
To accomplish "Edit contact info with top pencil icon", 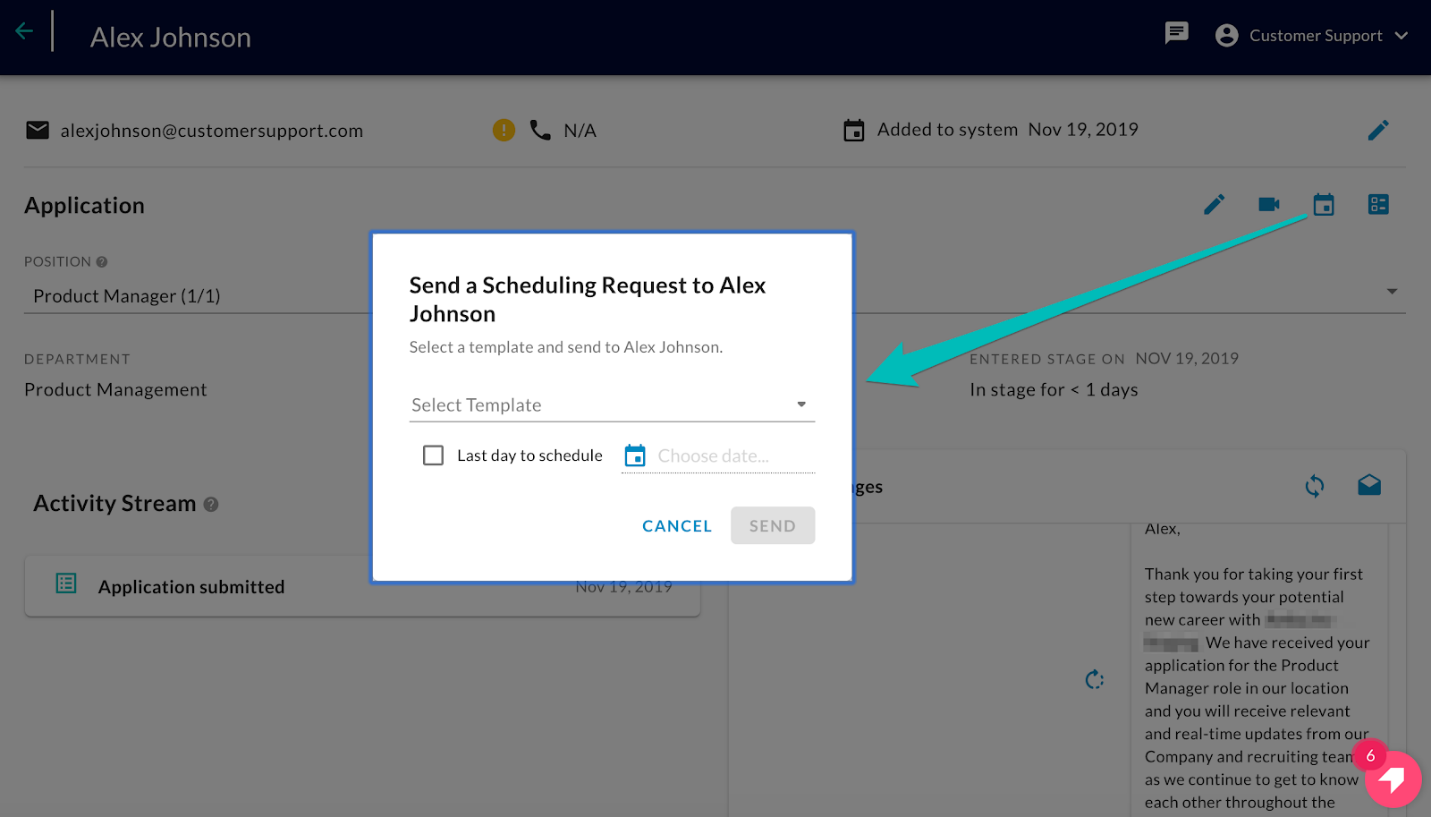I will tap(1378, 130).
